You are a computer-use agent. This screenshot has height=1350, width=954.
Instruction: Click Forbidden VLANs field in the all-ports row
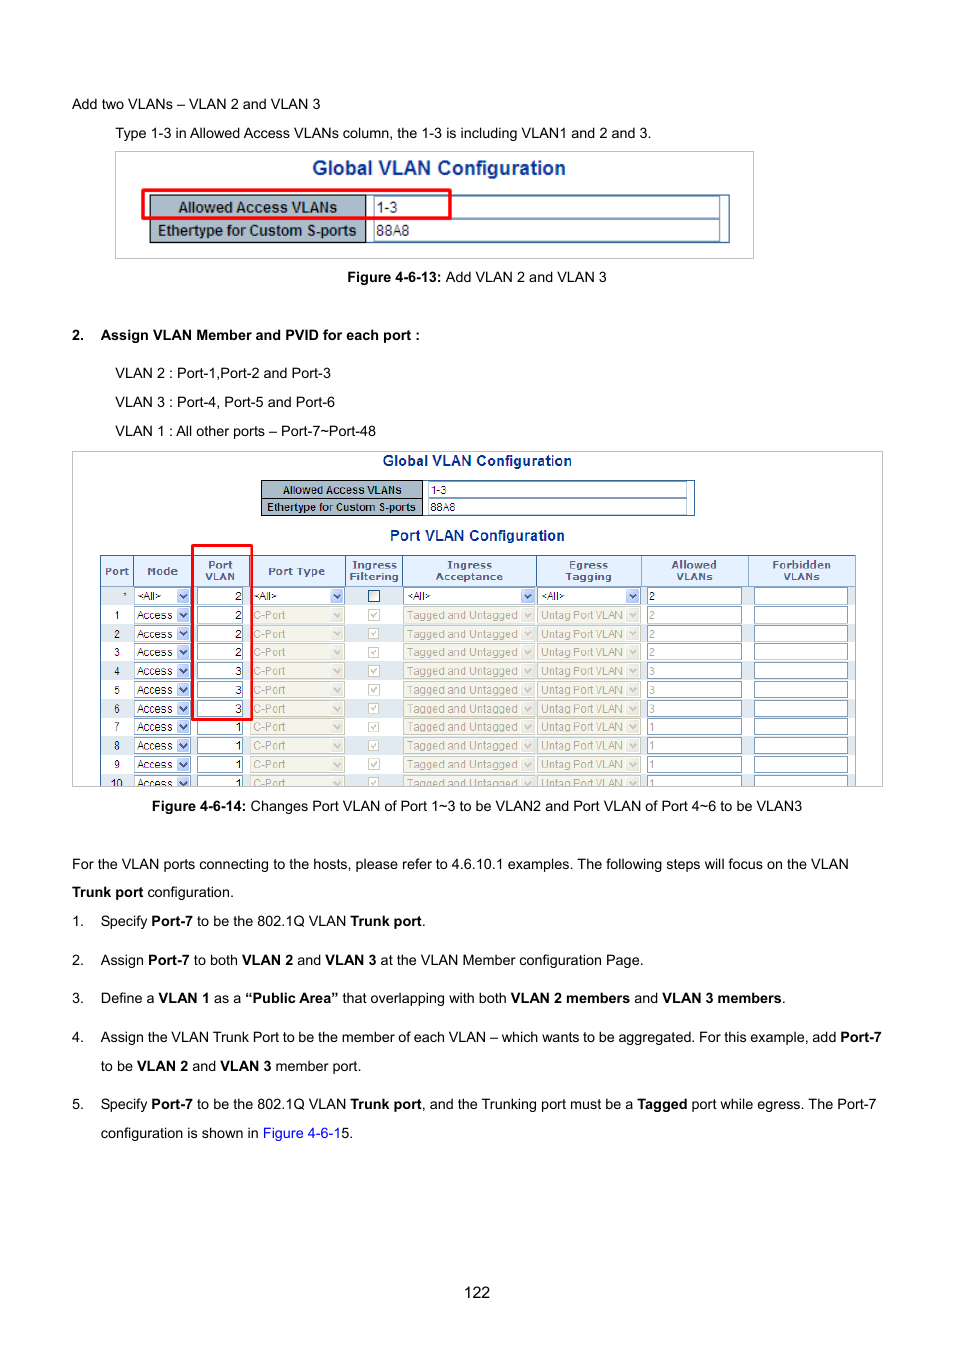(801, 596)
